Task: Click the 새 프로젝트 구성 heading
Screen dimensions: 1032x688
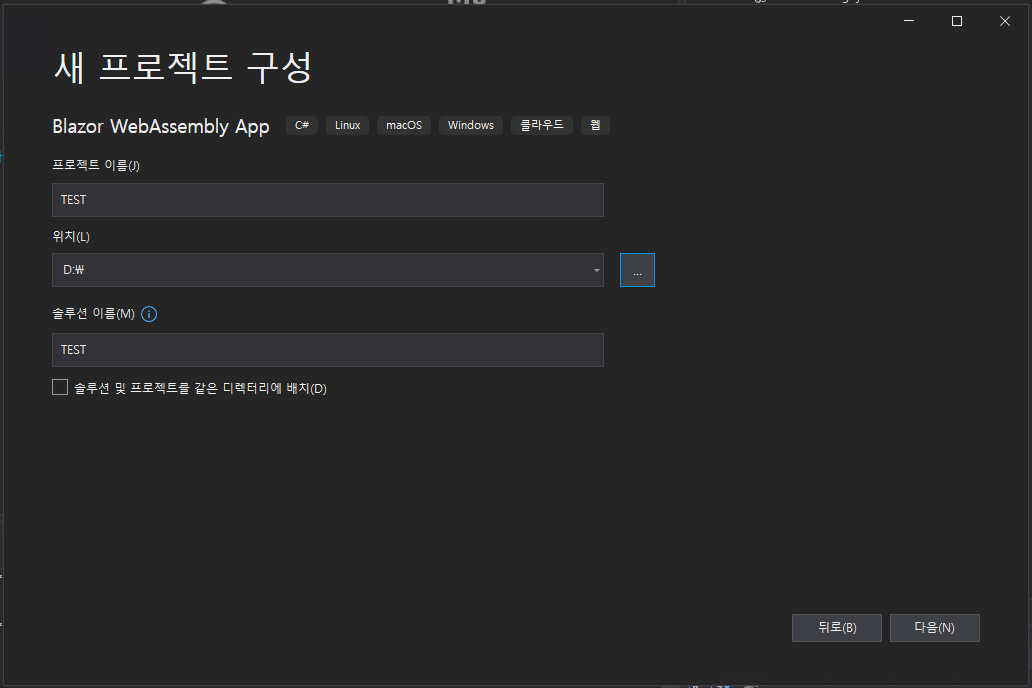Action: [182, 67]
